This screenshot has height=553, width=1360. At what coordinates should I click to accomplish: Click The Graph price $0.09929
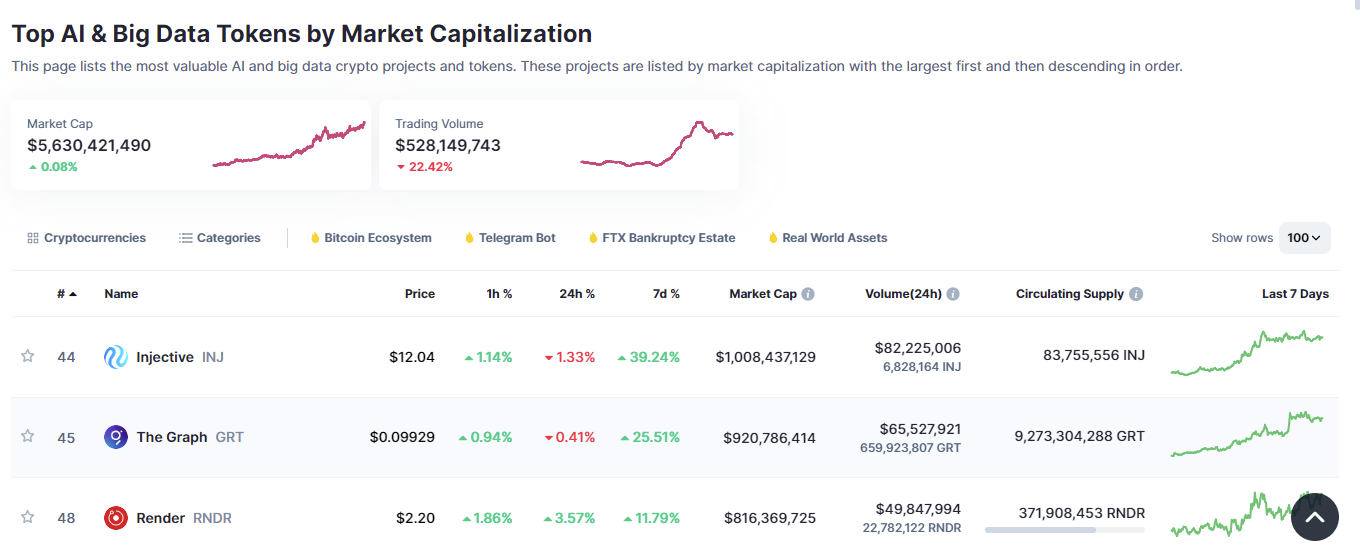(402, 437)
